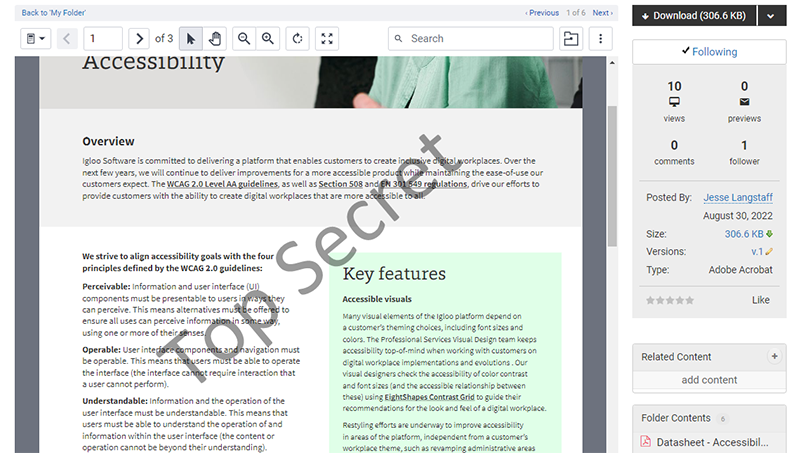The image size is (800, 453).
Task: Go to Next item
Action: click(x=603, y=13)
